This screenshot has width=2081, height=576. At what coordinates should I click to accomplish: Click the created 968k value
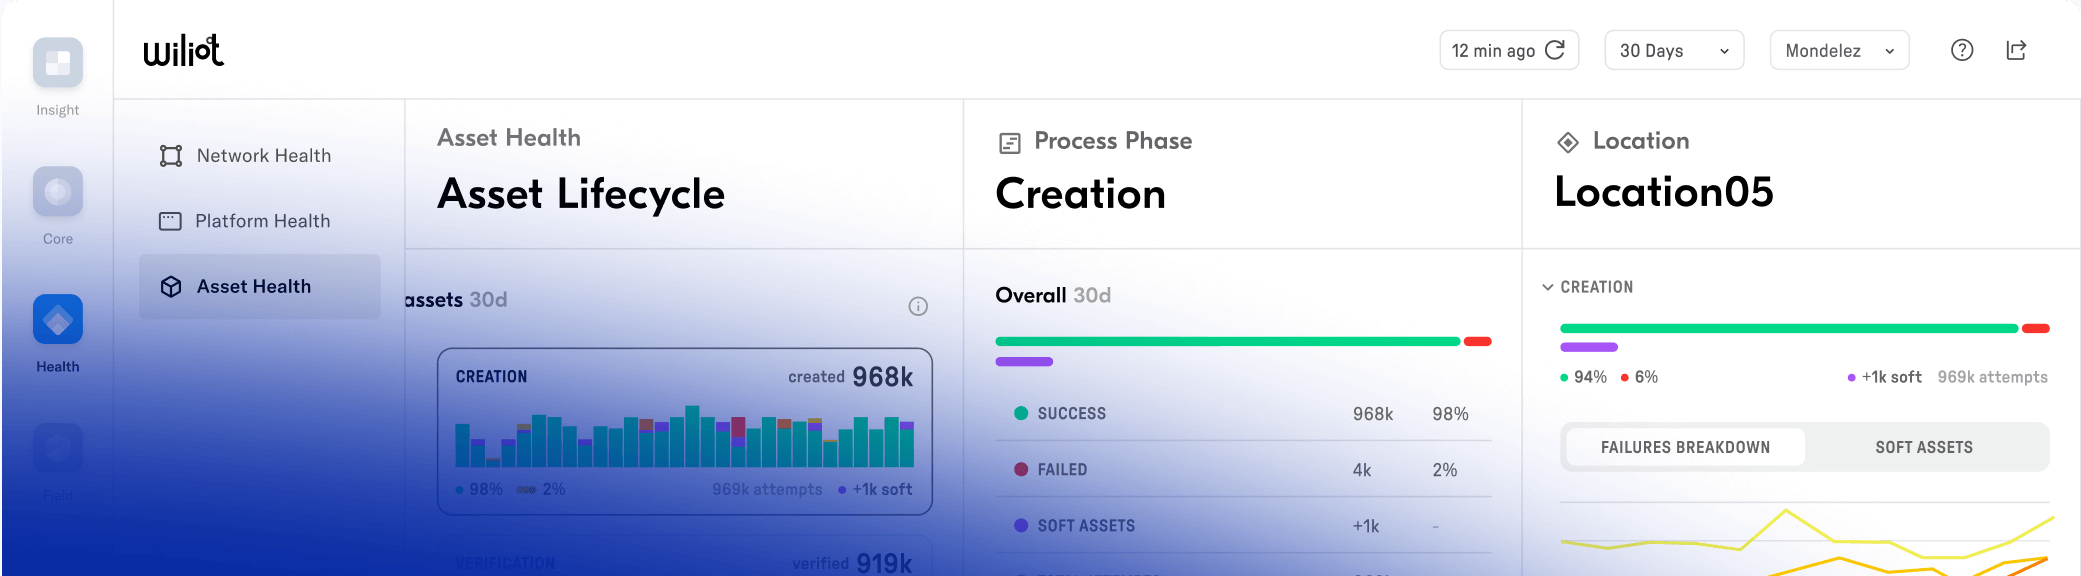[882, 377]
